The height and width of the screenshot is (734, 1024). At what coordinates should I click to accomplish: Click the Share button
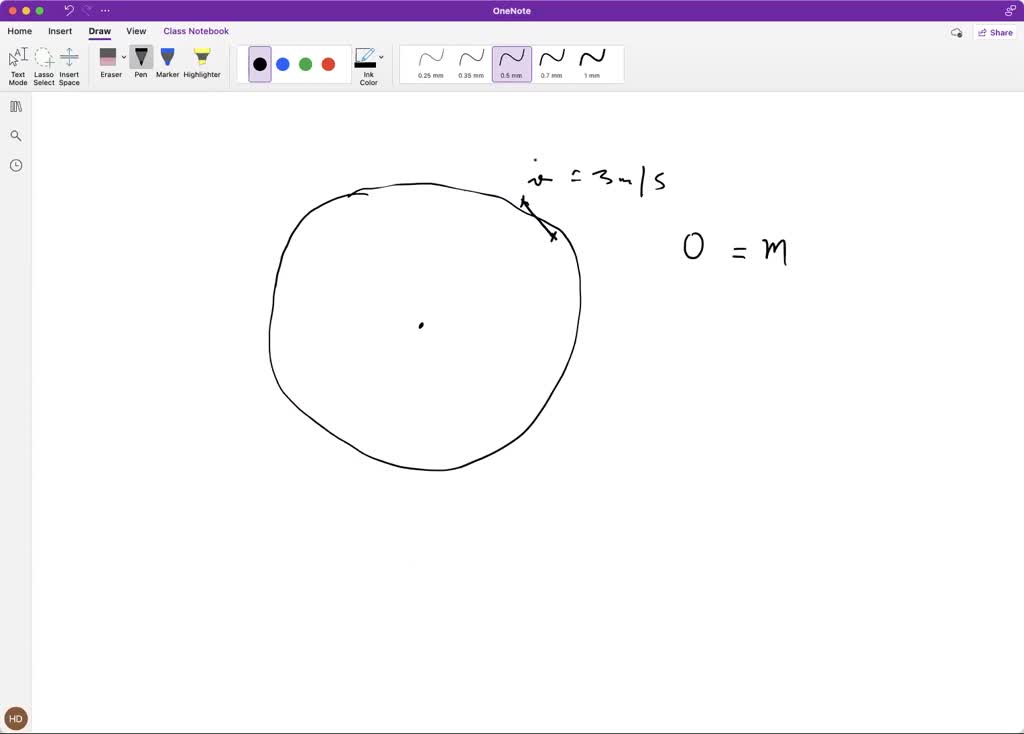[995, 32]
